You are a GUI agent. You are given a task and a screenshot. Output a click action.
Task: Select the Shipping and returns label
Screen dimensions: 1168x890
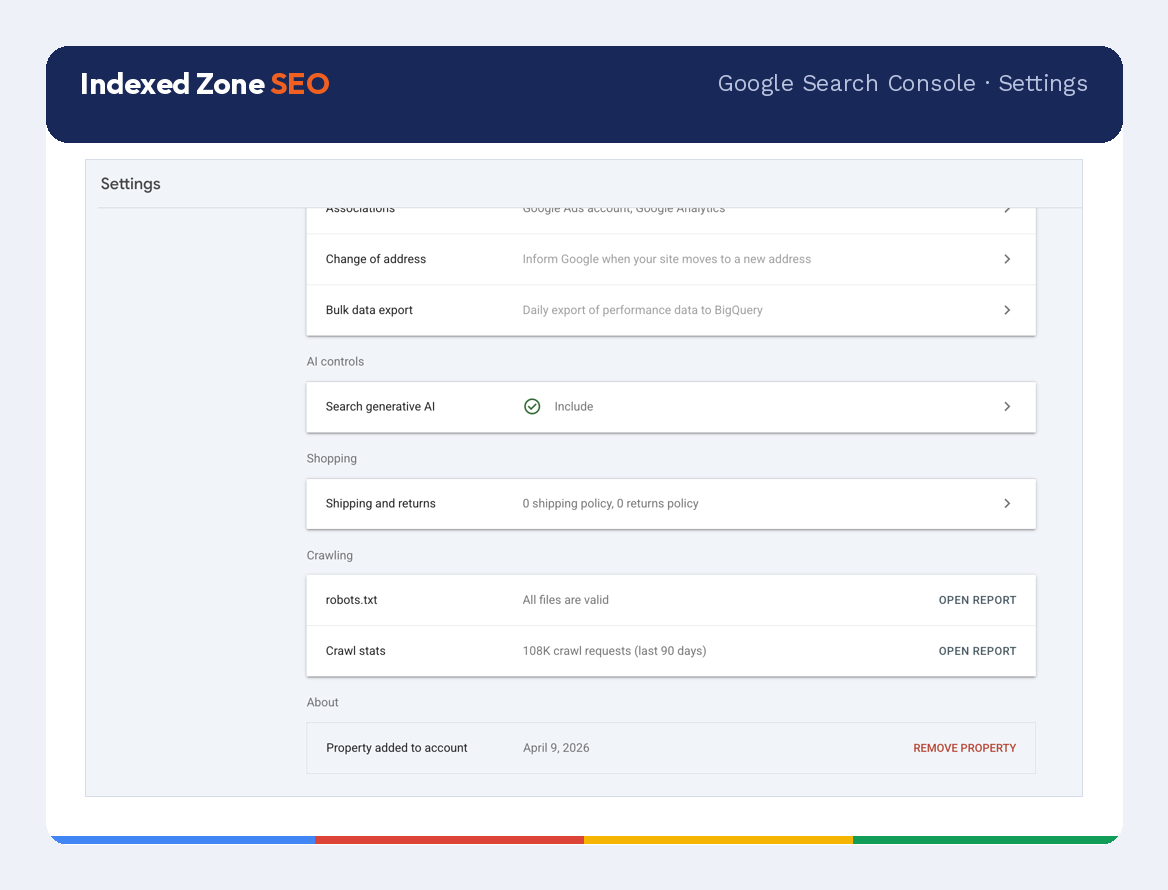click(x=380, y=503)
